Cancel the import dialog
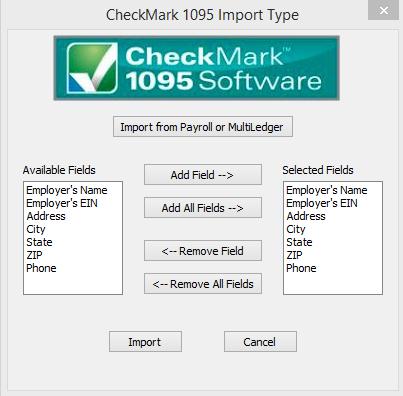 [x=260, y=342]
